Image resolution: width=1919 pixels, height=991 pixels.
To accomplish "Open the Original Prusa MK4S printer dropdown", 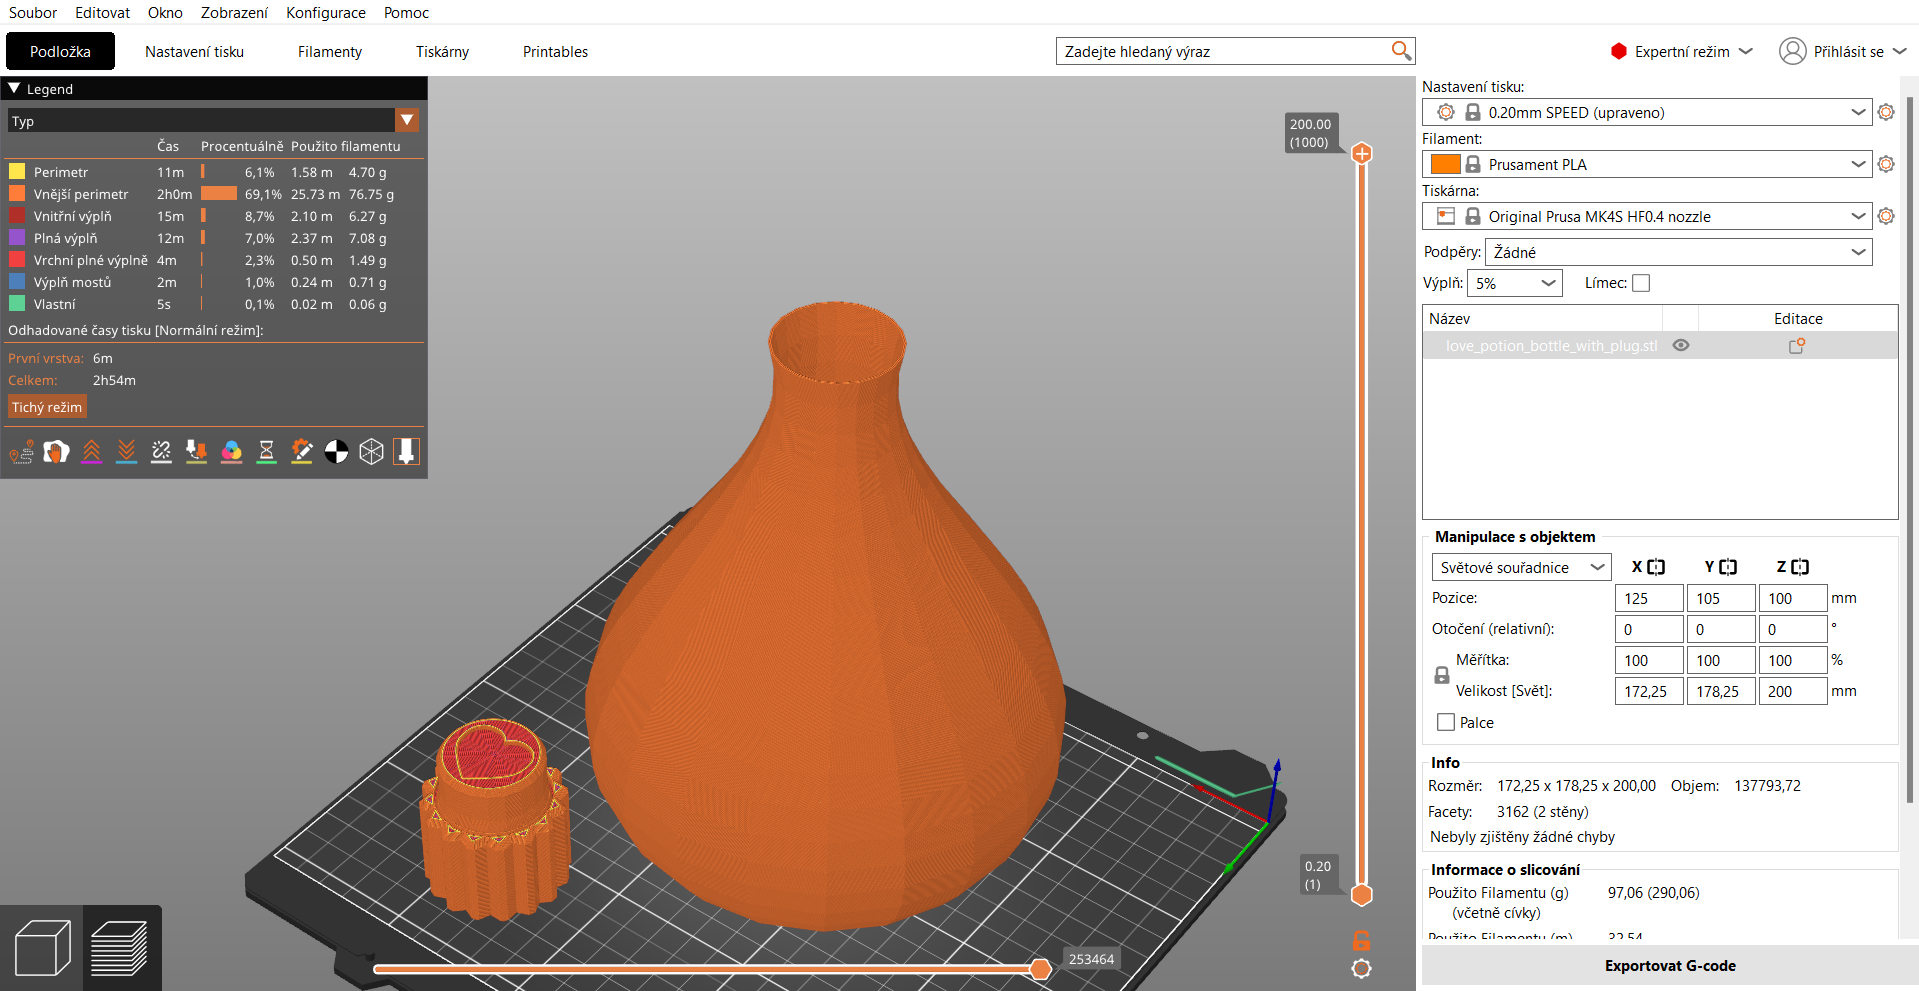I will (x=1646, y=216).
